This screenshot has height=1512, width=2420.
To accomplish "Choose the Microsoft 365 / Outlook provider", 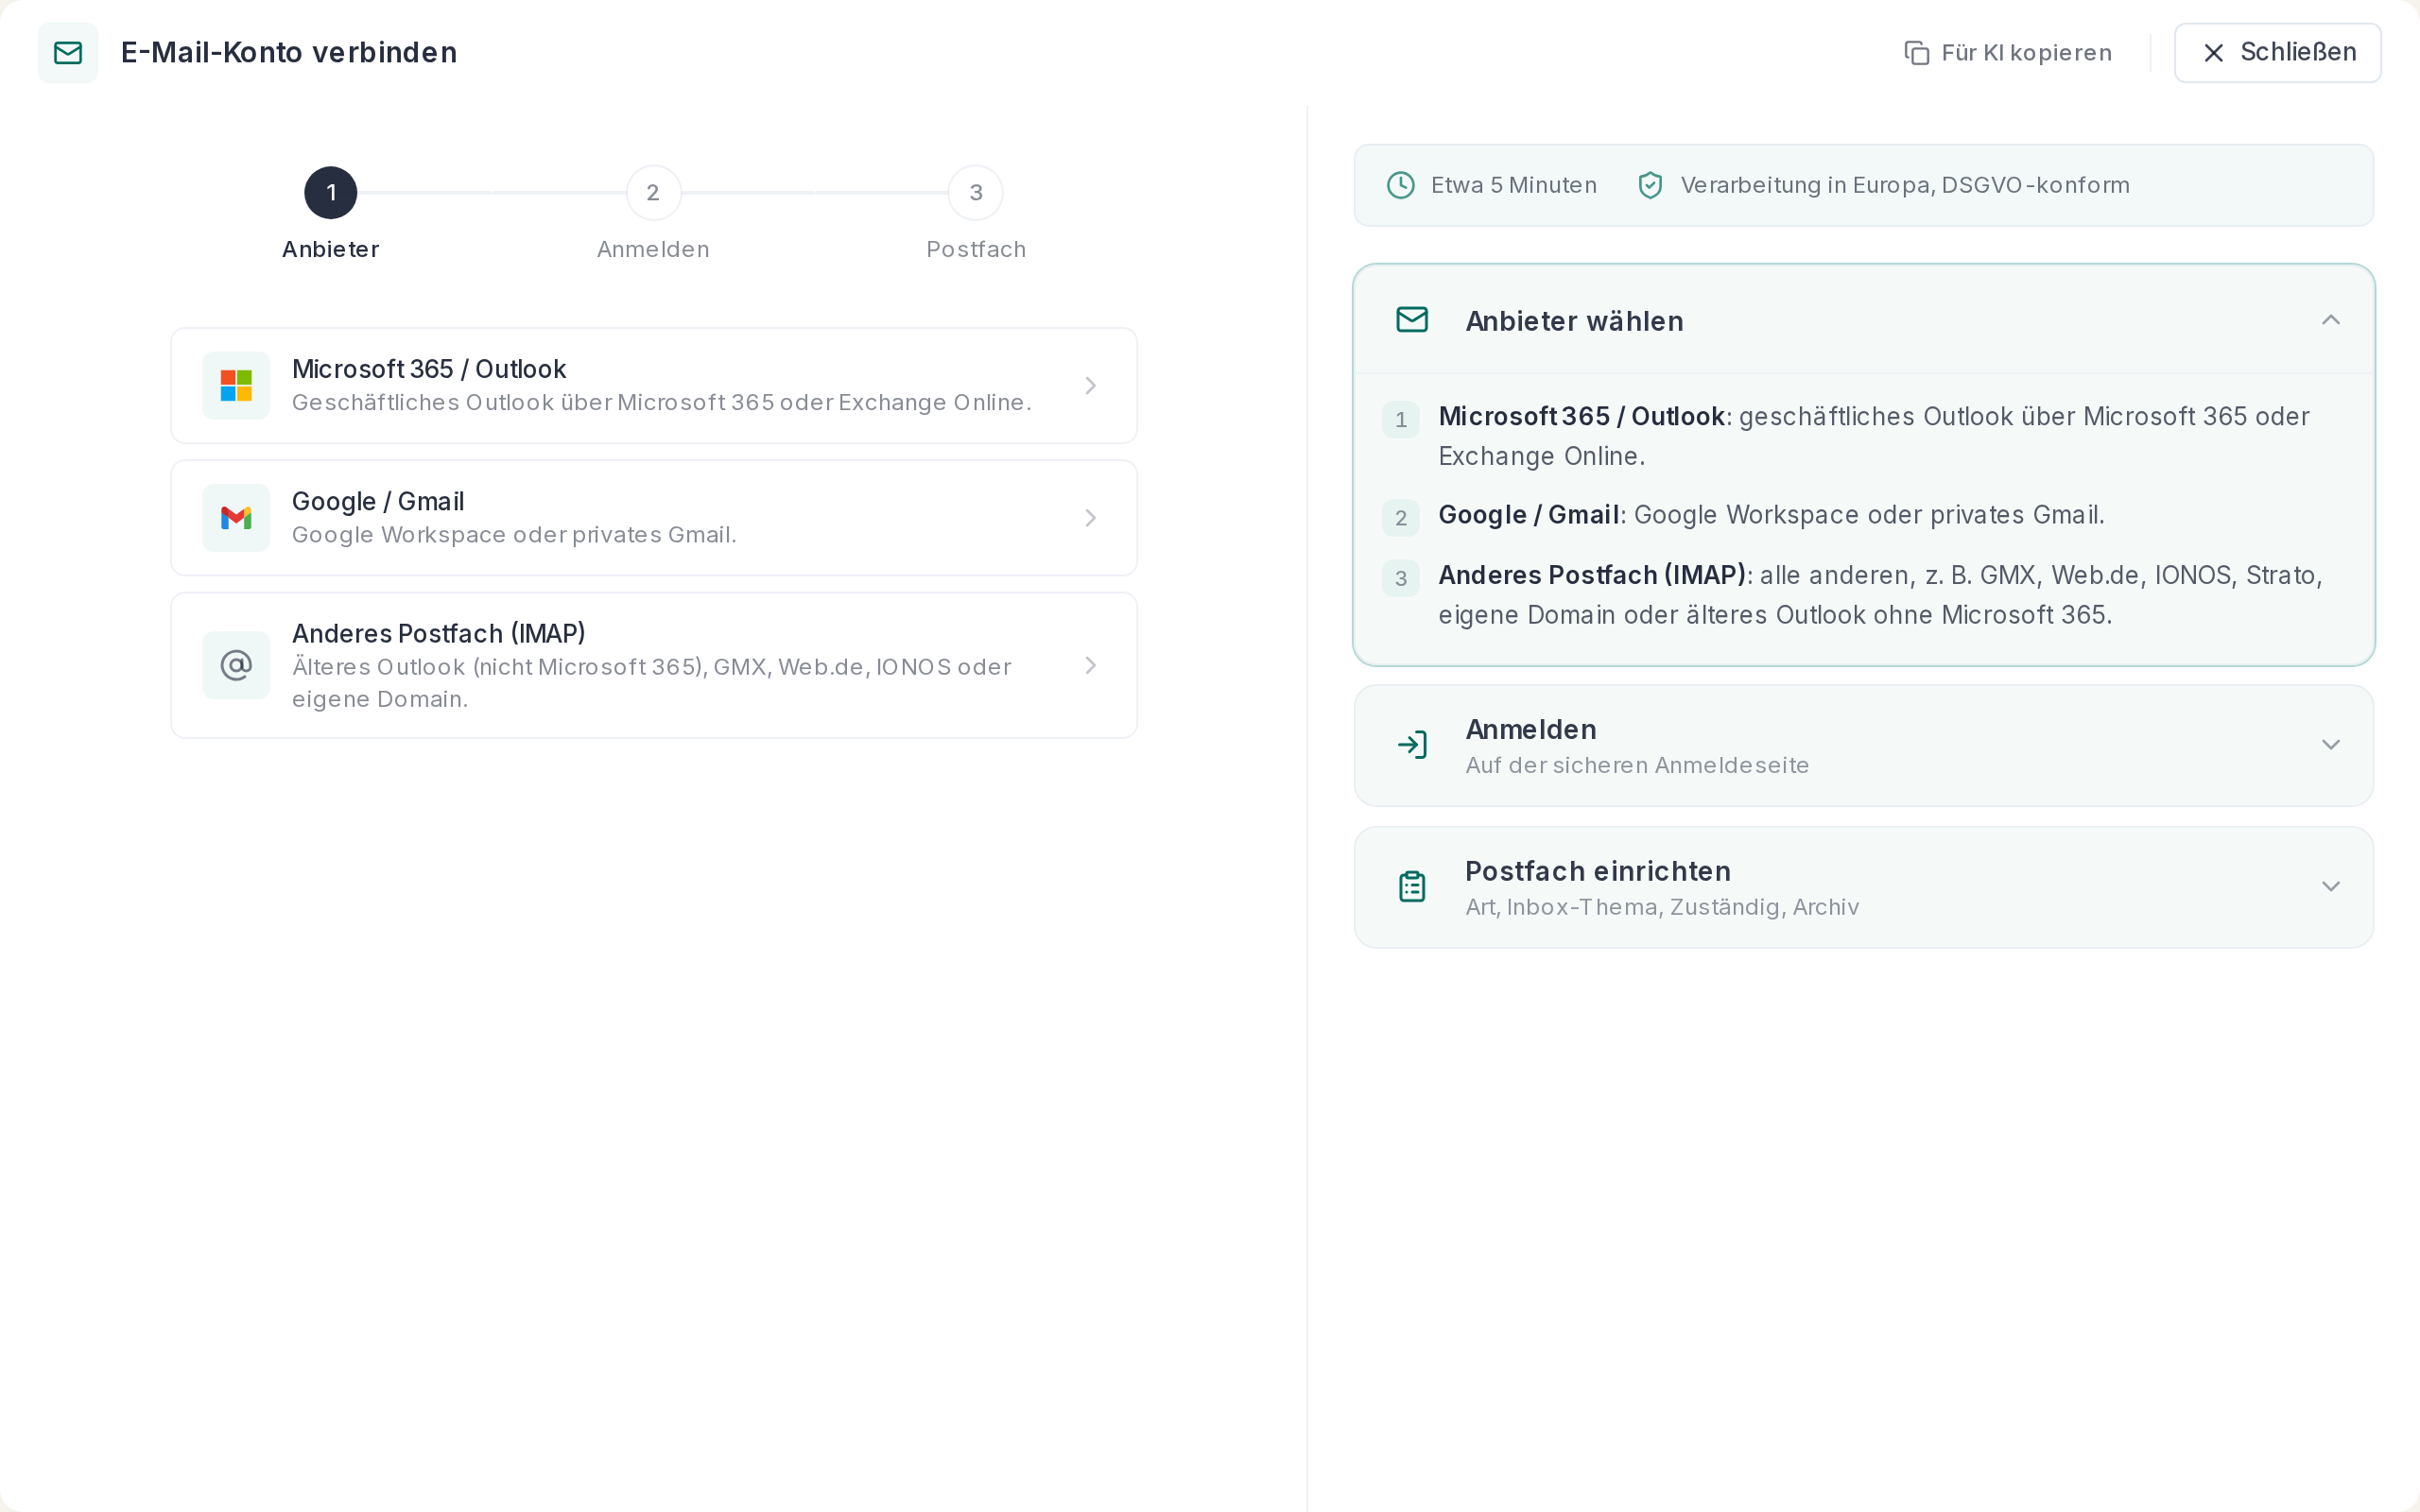I will (x=654, y=385).
